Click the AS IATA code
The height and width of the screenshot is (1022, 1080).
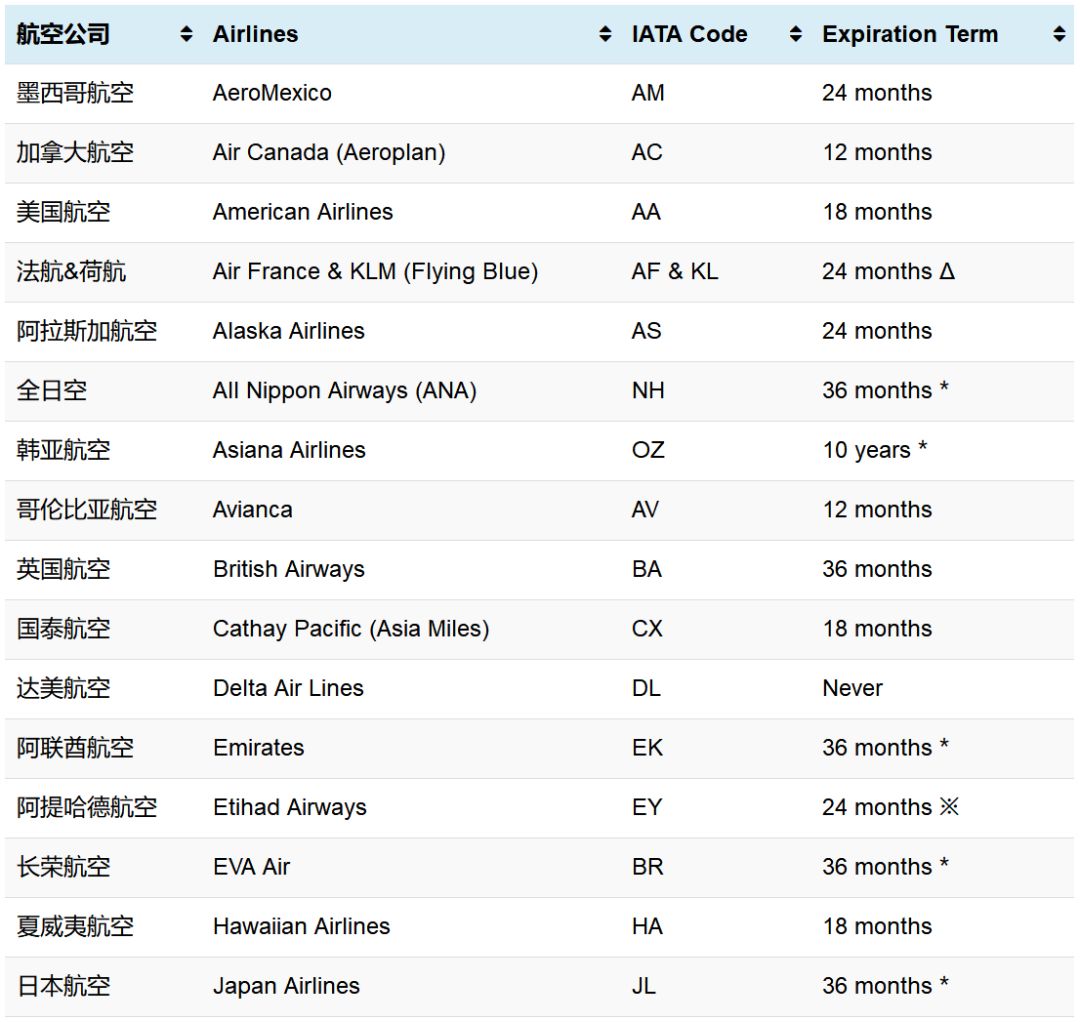(x=646, y=331)
